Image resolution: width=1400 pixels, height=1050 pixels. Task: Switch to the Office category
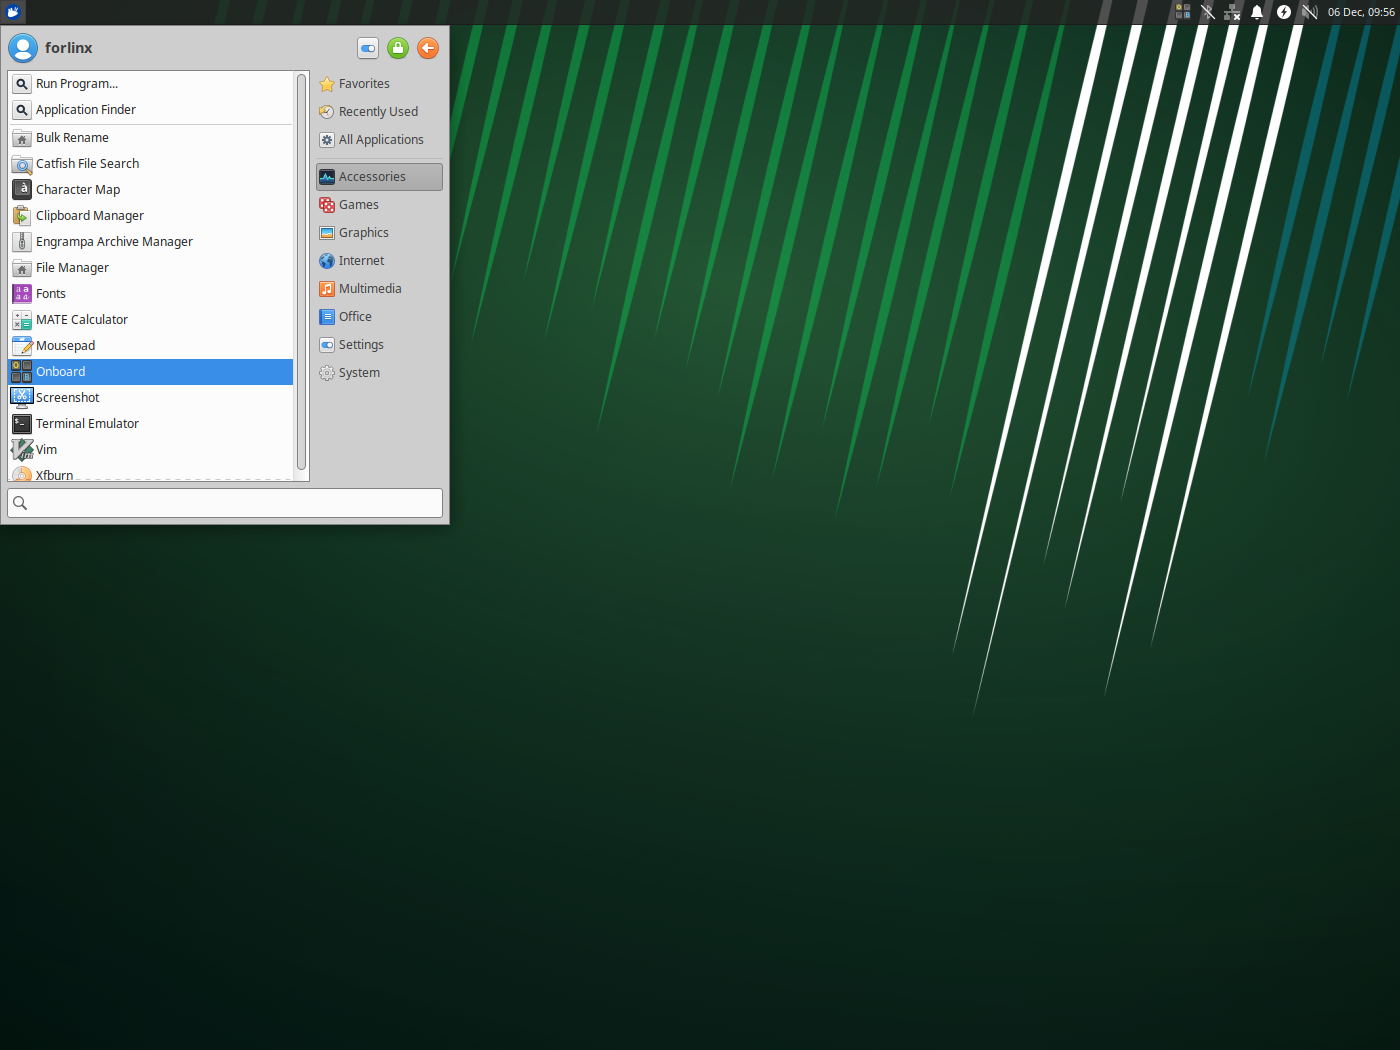tap(379, 317)
